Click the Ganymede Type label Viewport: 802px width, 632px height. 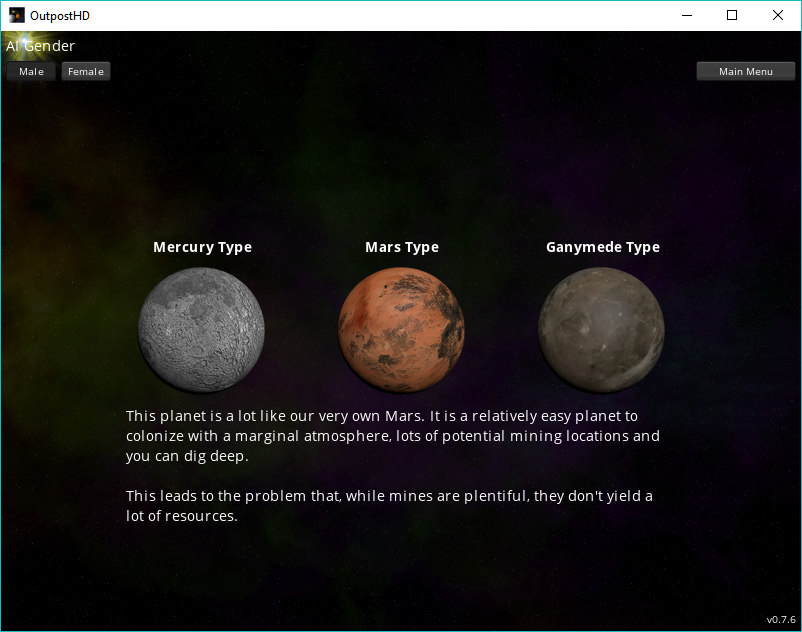(603, 247)
